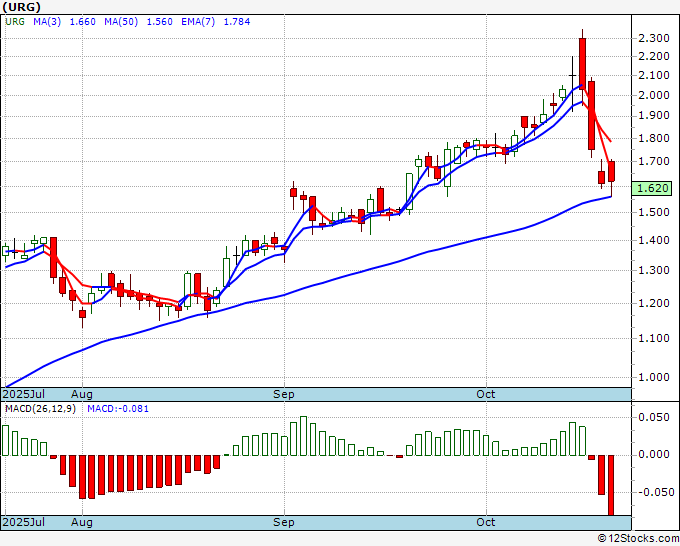Click the 1.900 price axis label

tap(654, 115)
